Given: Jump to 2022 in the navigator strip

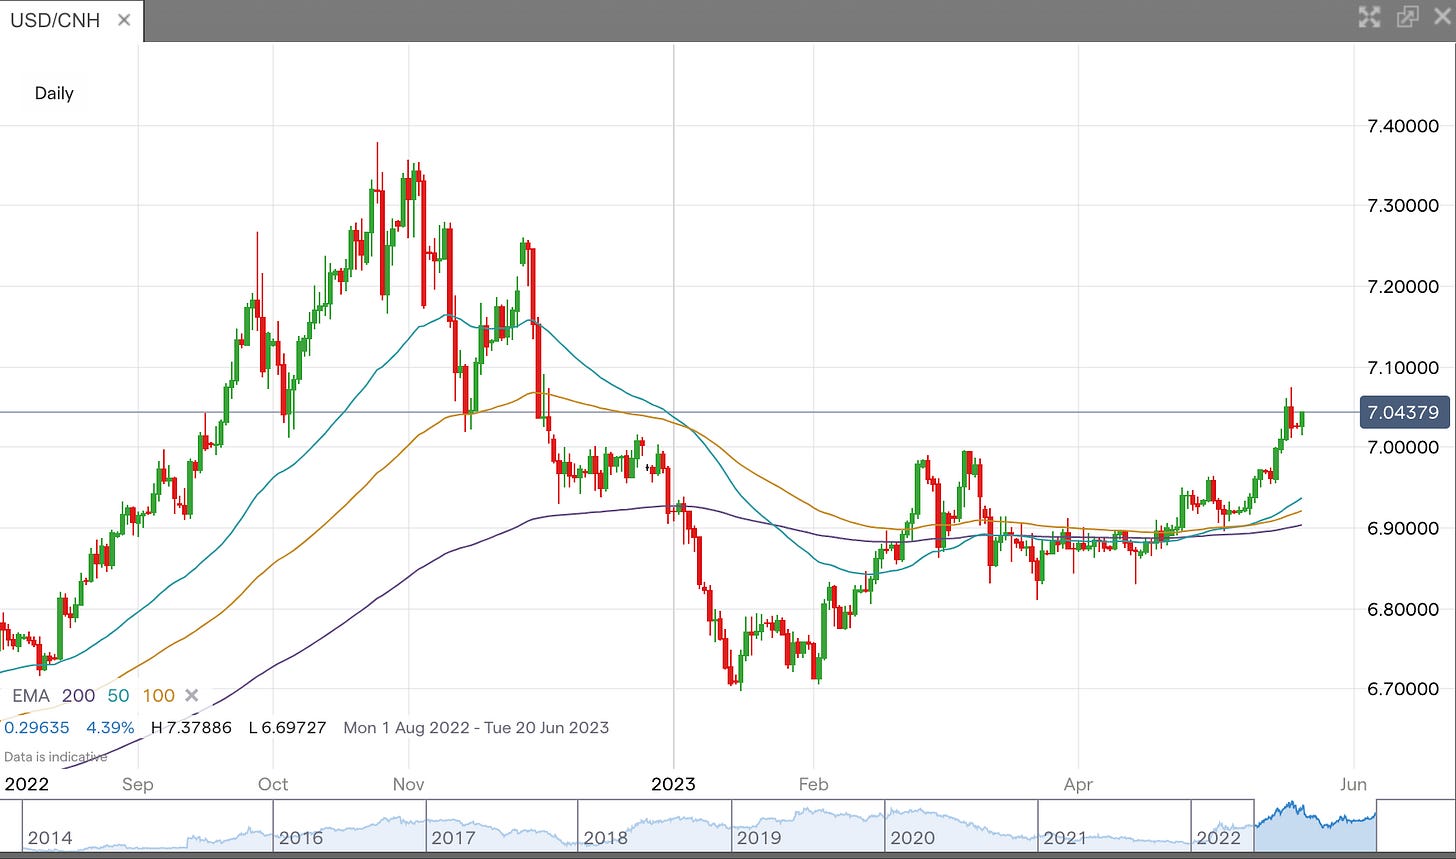Looking at the screenshot, I should pos(1218,838).
